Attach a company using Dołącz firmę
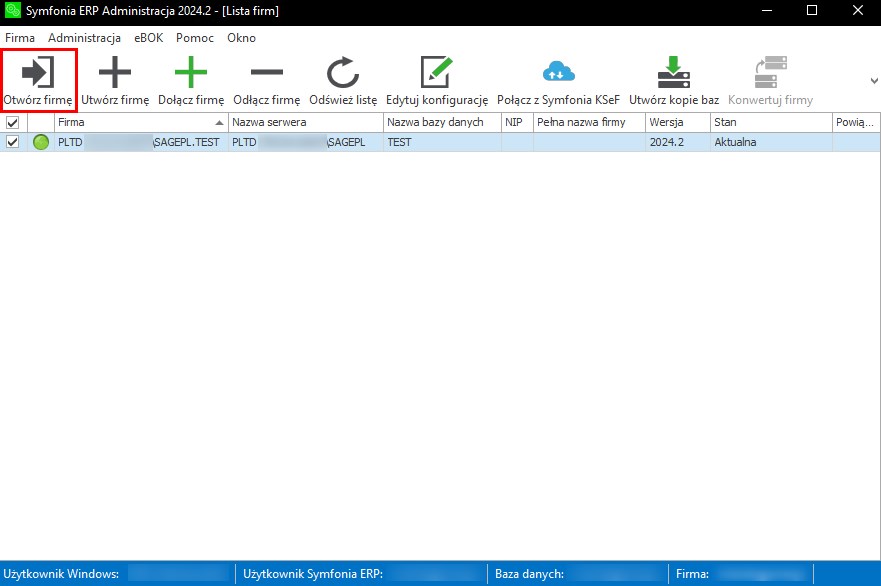This screenshot has height=586, width=881. pyautogui.click(x=191, y=80)
